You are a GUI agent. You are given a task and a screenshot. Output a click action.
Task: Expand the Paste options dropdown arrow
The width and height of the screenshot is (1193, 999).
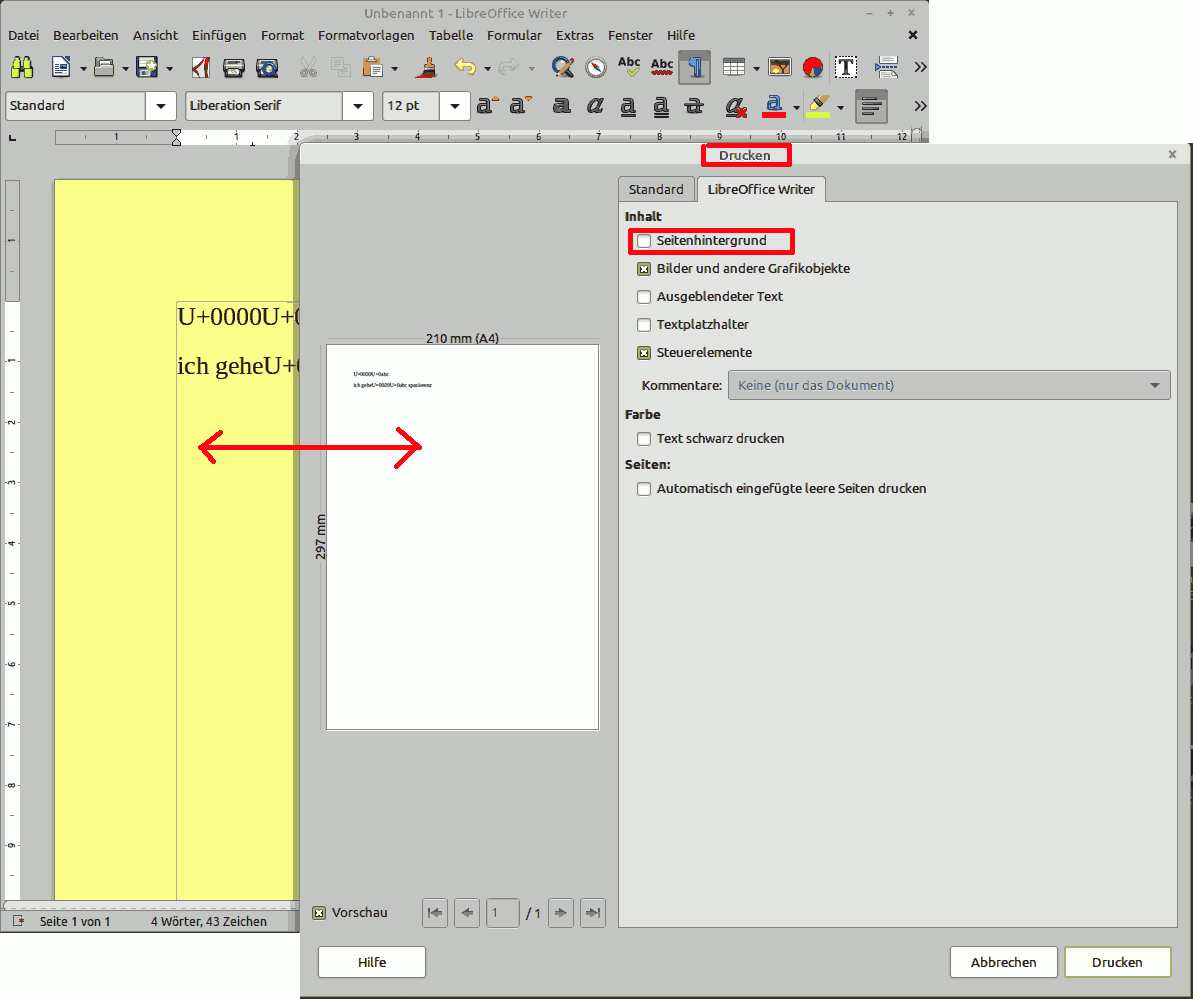(x=394, y=69)
